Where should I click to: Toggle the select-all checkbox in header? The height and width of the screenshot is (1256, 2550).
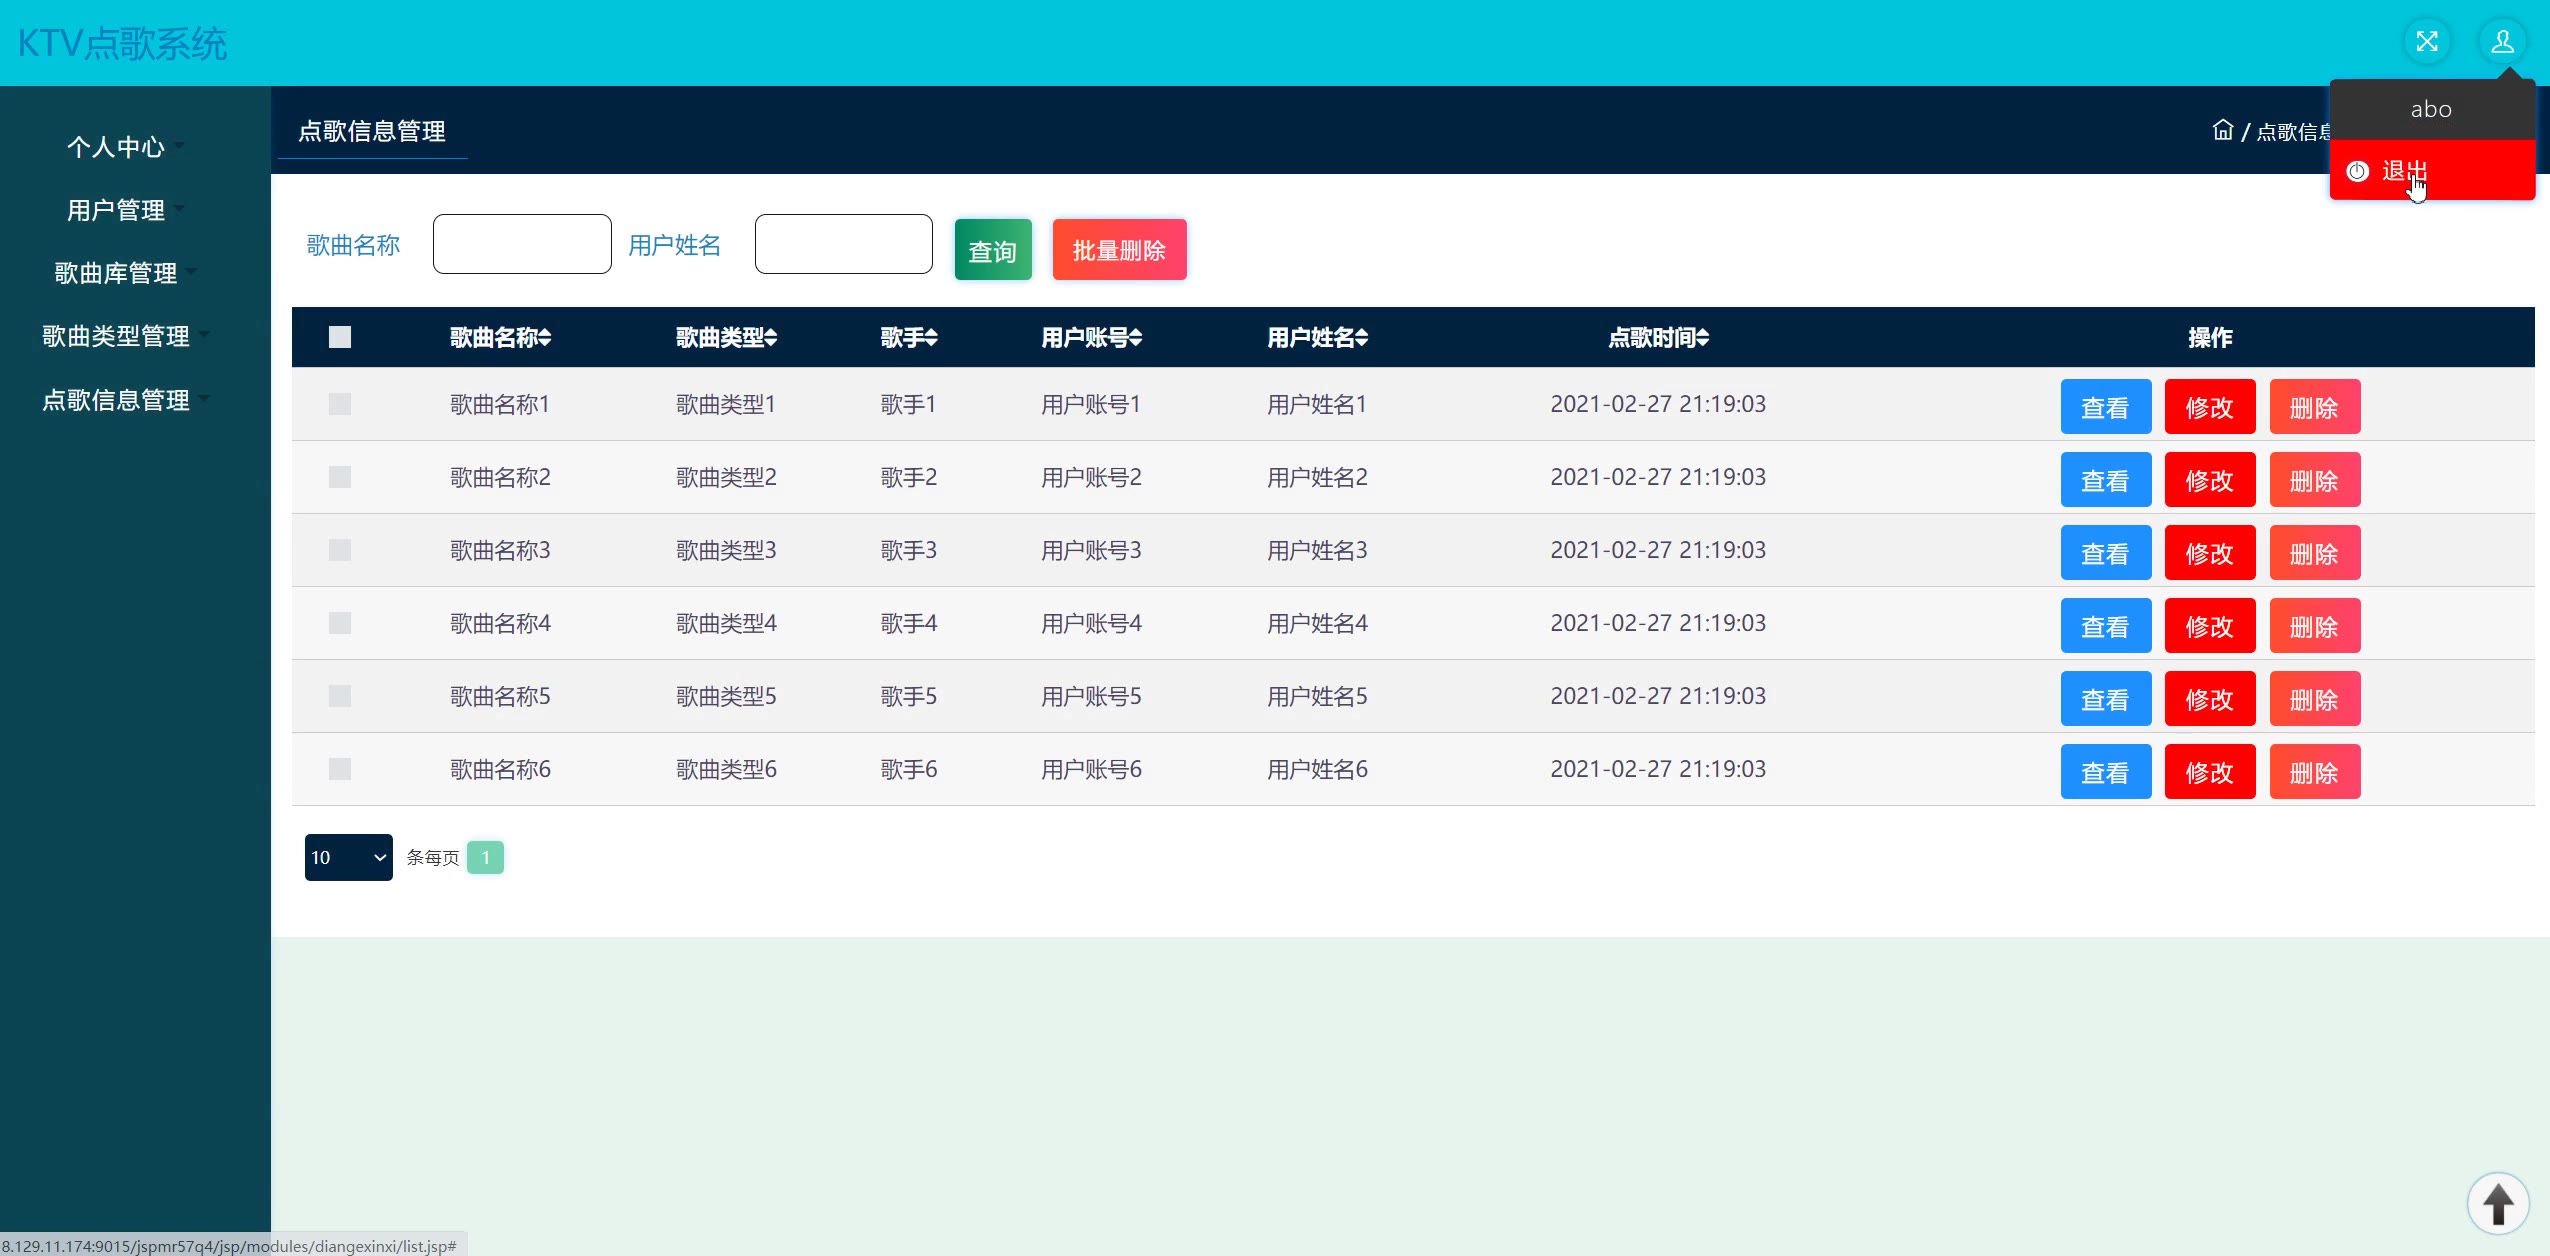click(x=340, y=337)
